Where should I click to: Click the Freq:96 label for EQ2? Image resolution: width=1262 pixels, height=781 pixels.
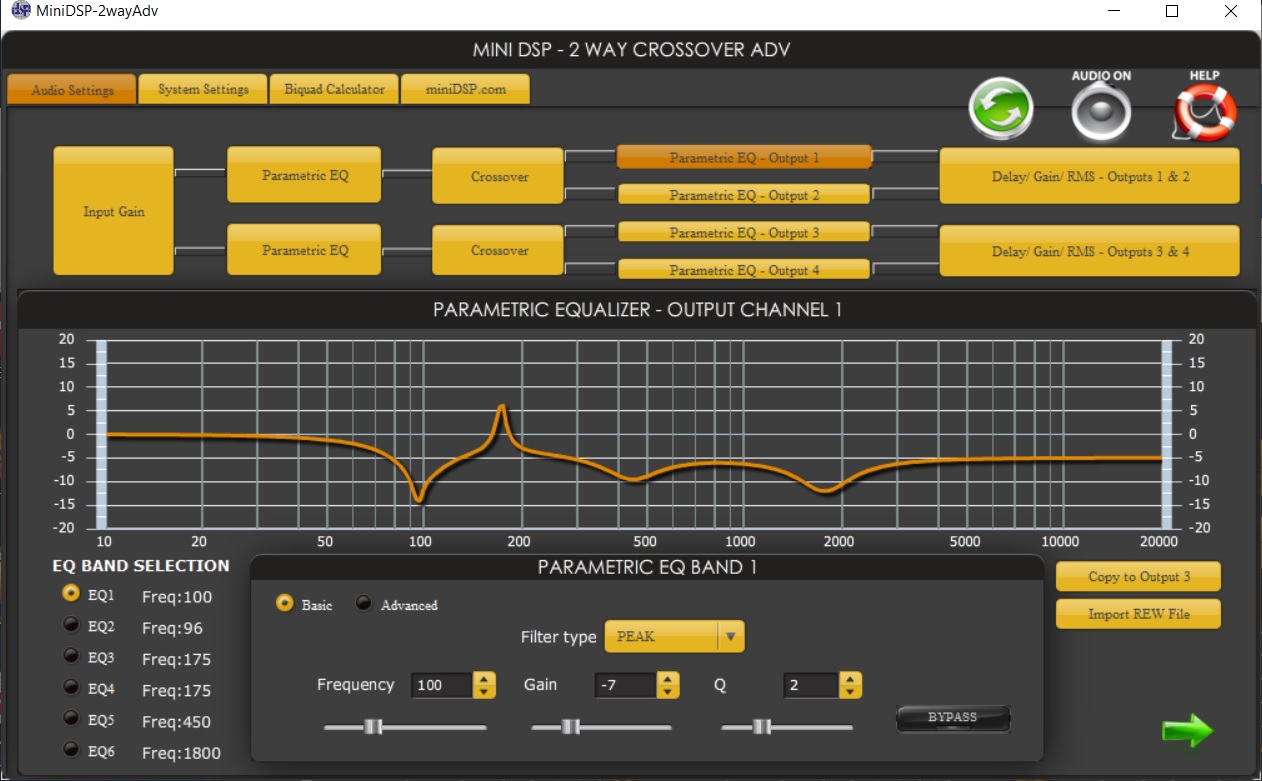(172, 628)
